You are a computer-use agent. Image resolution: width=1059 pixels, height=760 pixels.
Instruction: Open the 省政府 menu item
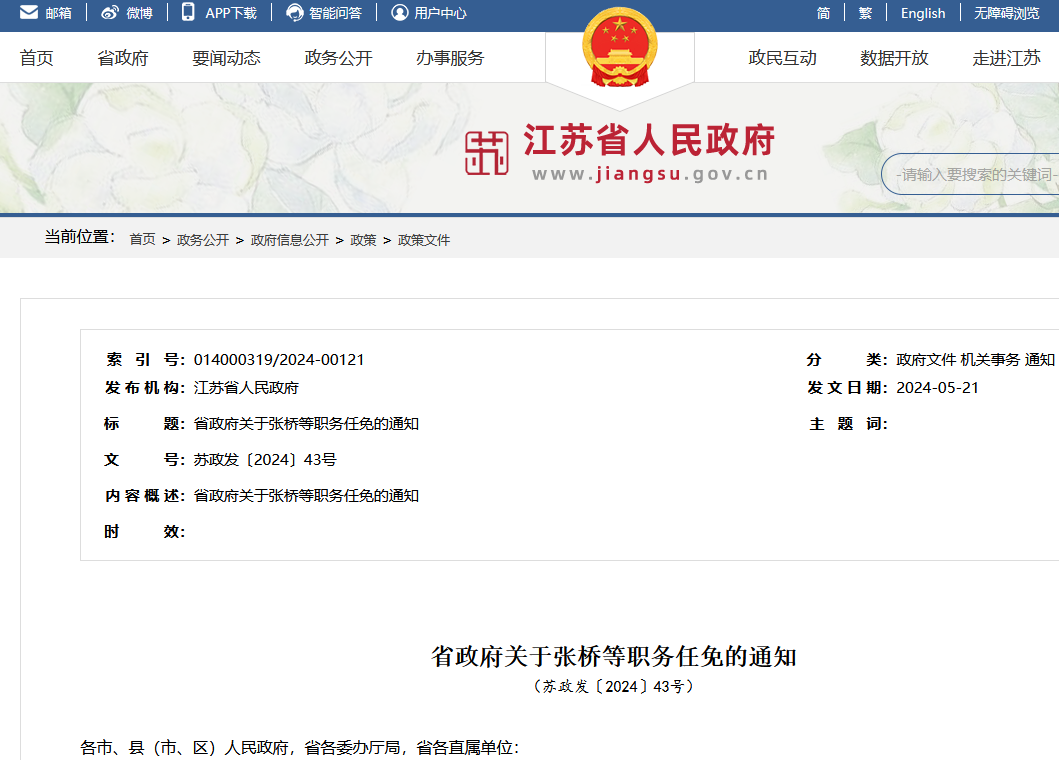point(123,58)
